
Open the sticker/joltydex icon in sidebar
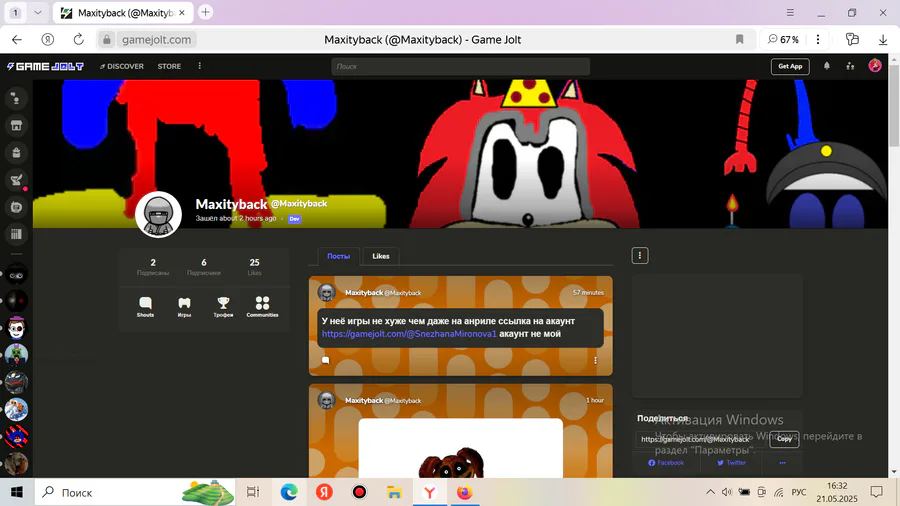tap(16, 207)
